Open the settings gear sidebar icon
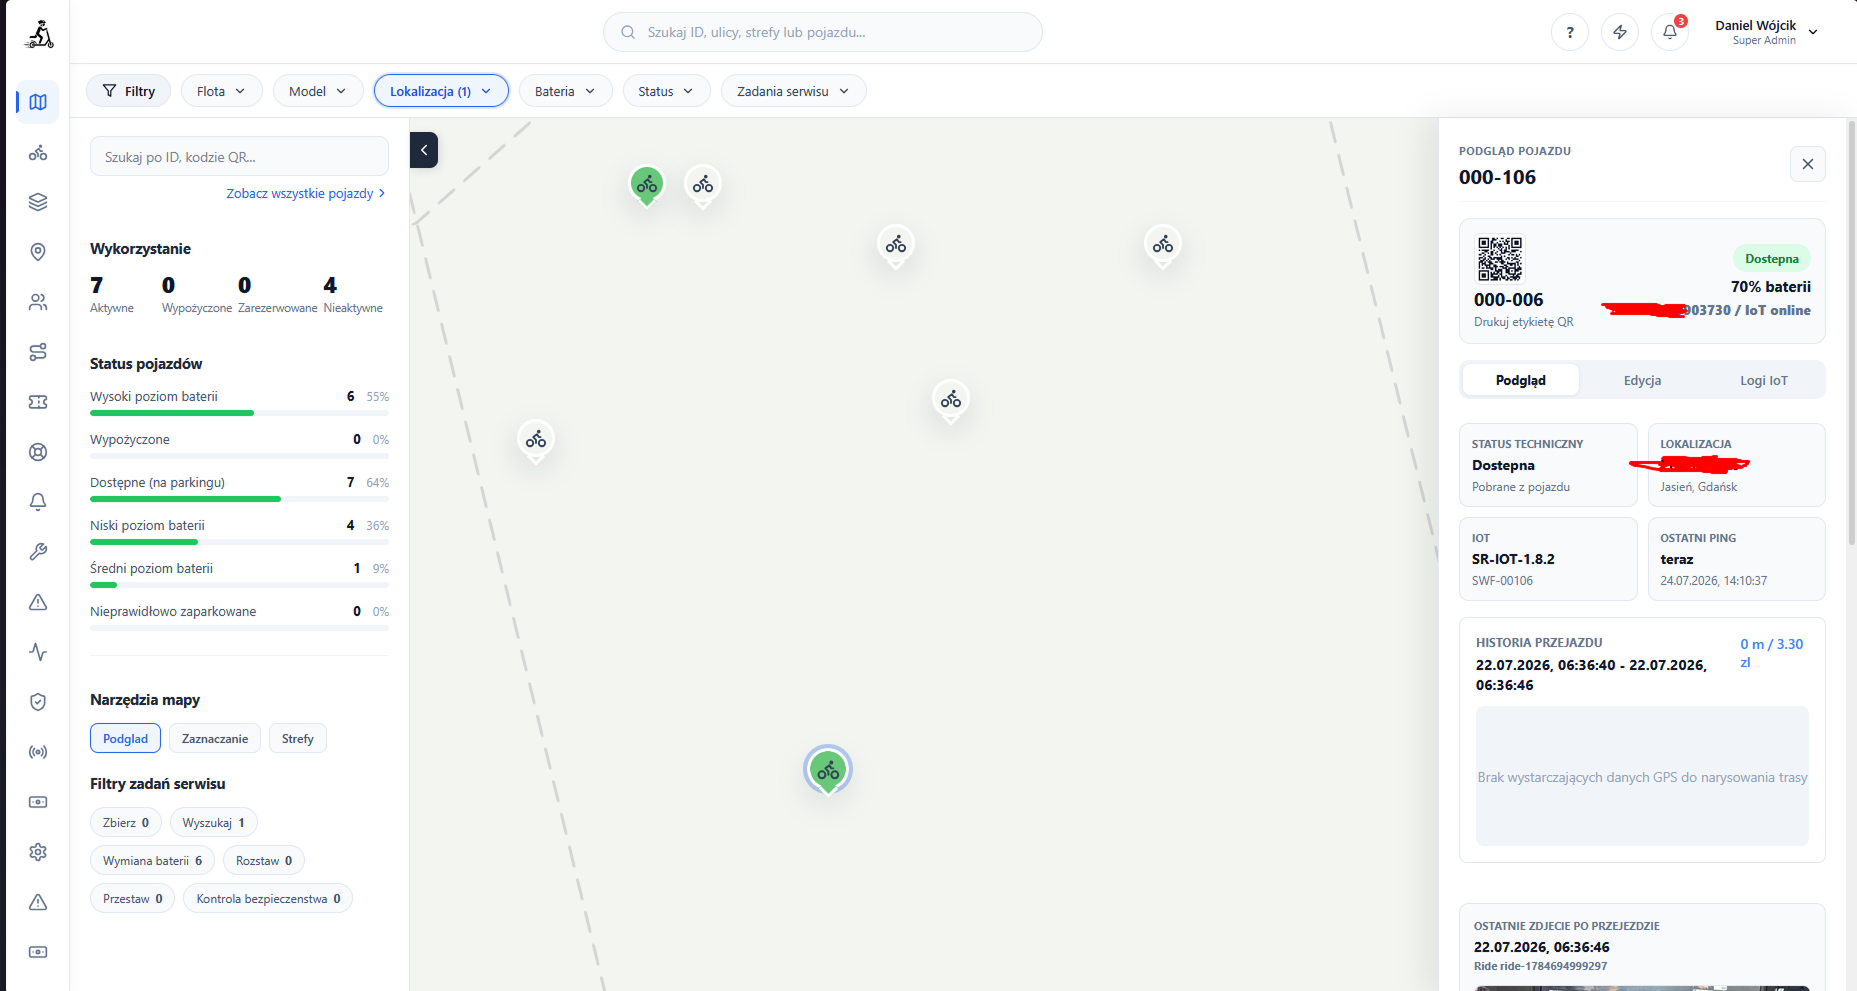The width and height of the screenshot is (1857, 991). pos(38,852)
